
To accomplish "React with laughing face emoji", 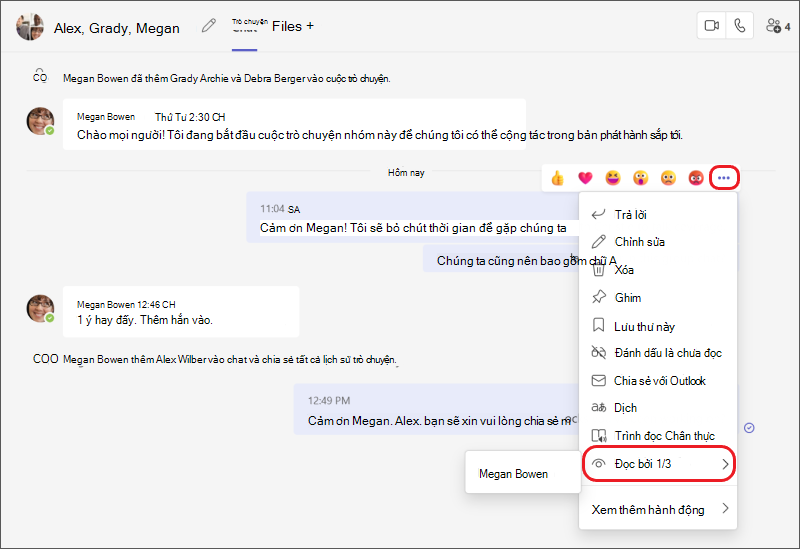I will click(x=613, y=178).
